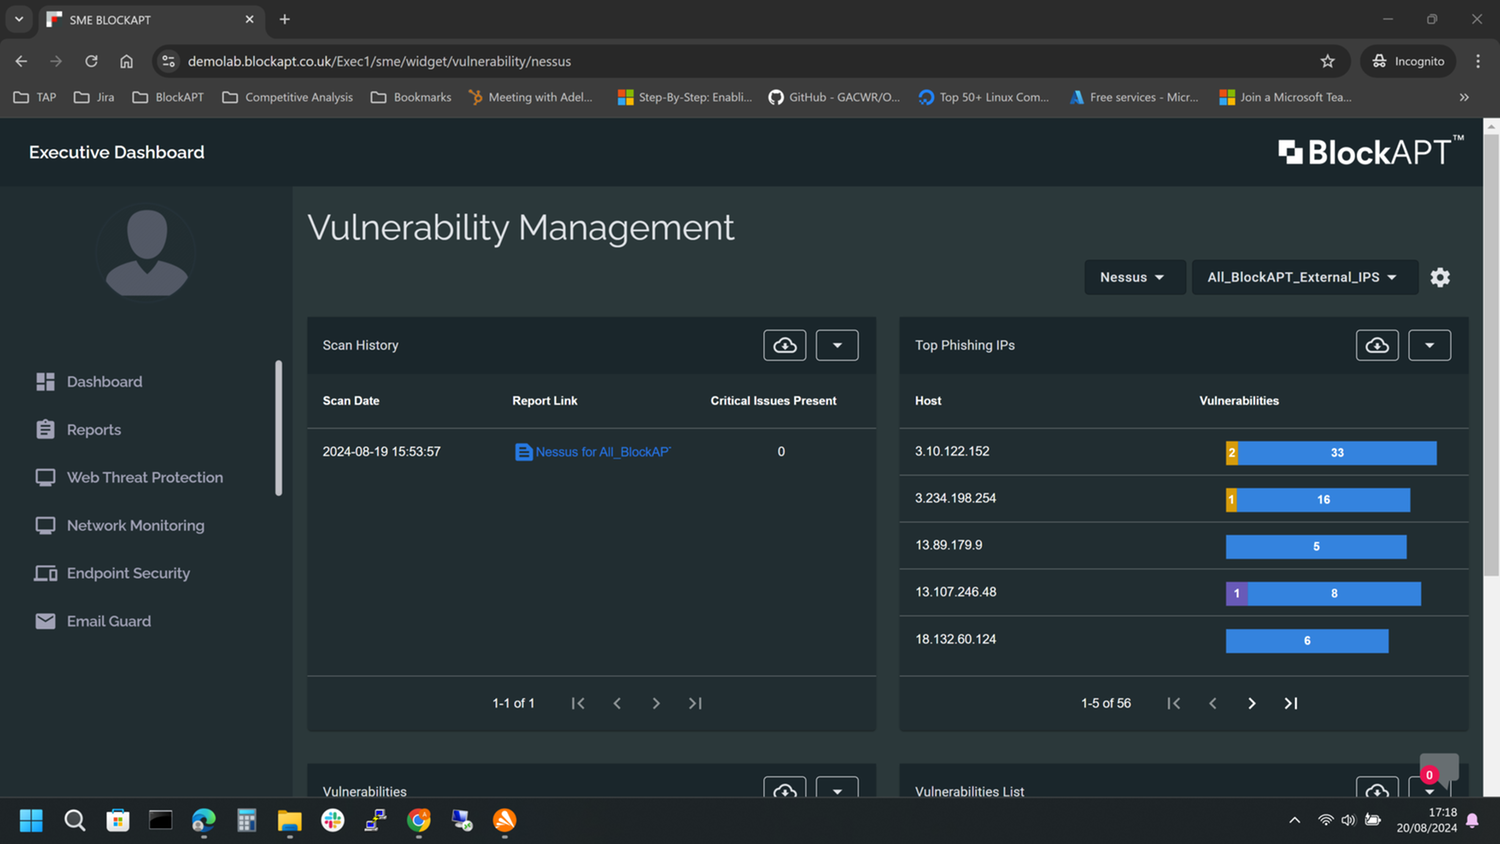Open Network Monitoring in the sidebar

[135, 525]
